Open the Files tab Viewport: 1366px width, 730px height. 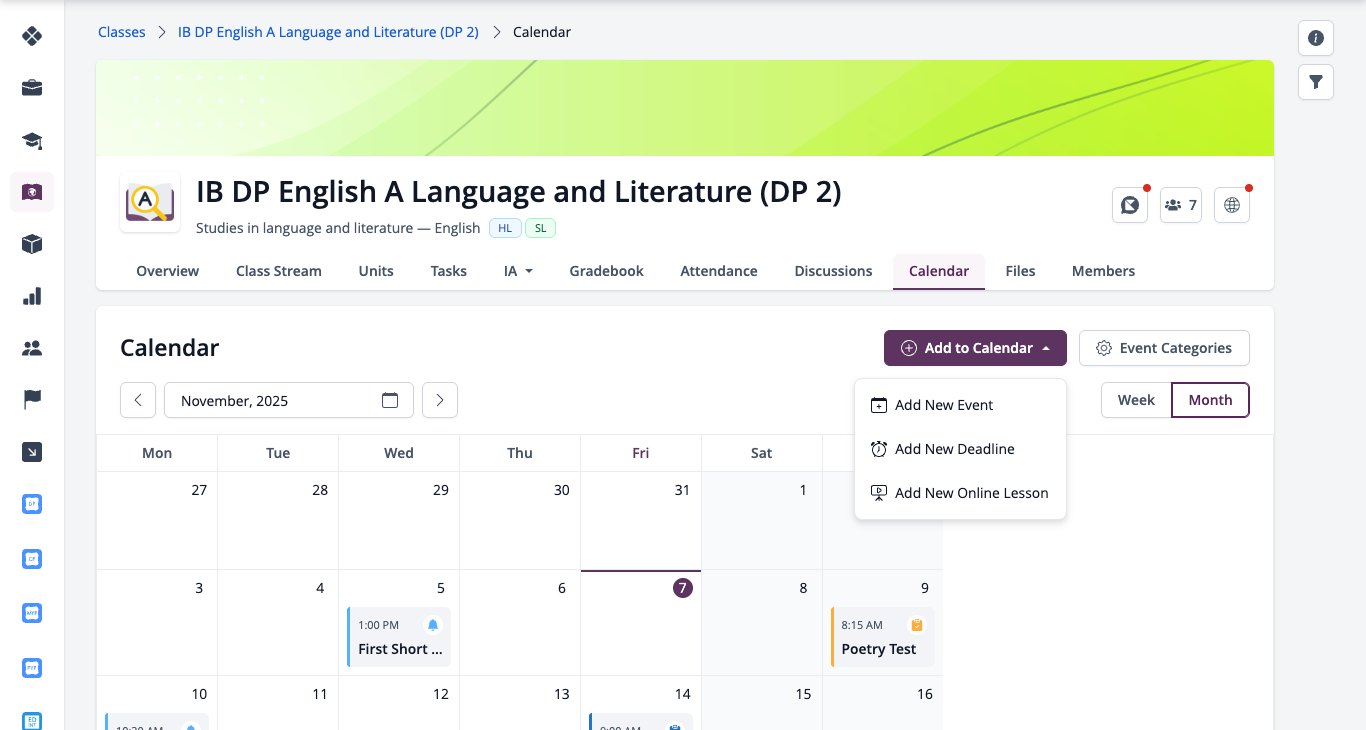coord(1020,271)
